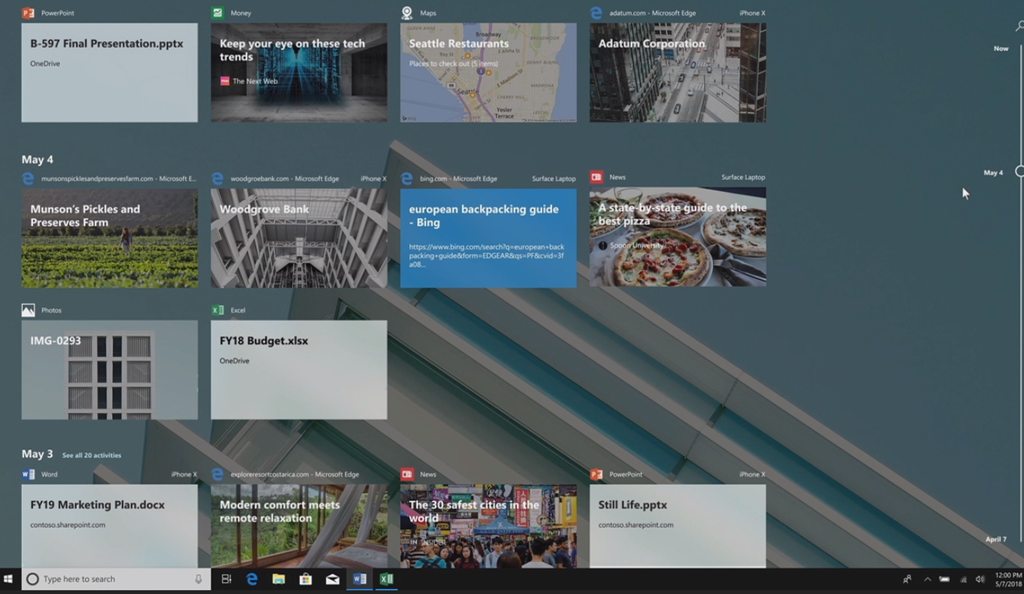Click the Maps app icon above Seattle Restaurants
1024x594 pixels.
pos(407,12)
